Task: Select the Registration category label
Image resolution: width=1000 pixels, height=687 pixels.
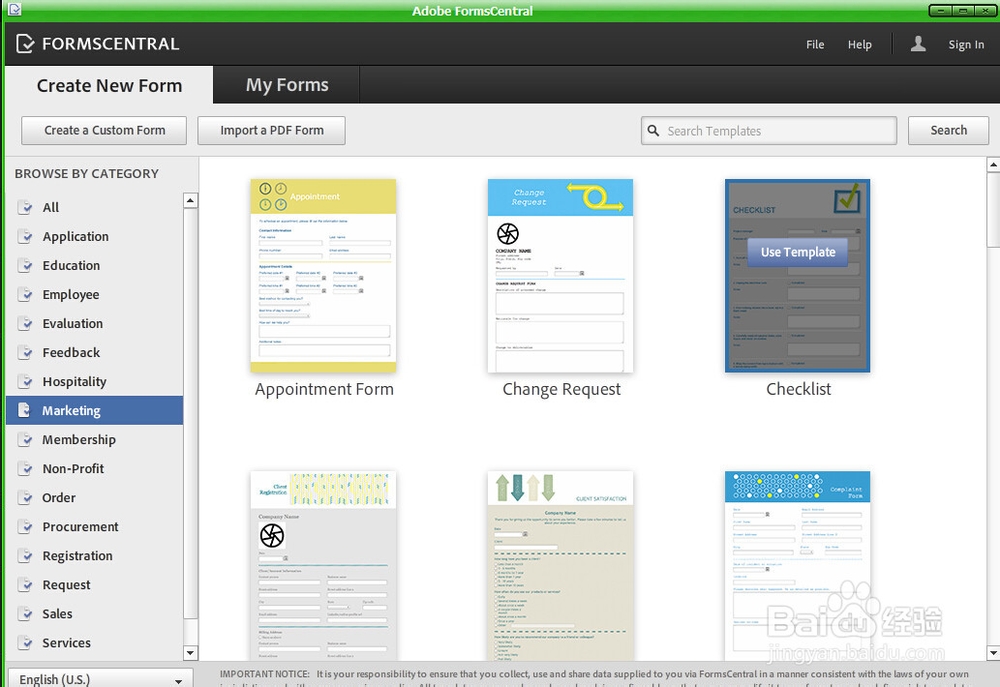Action: [77, 556]
